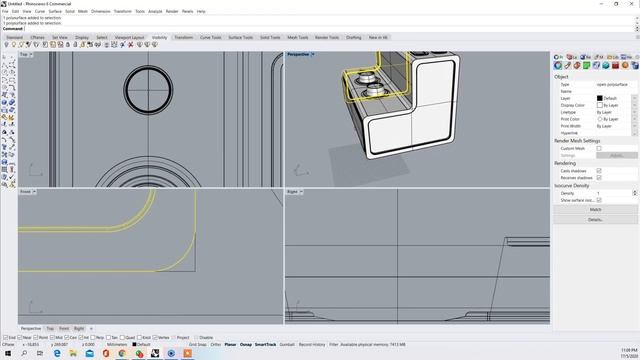Click the Rhino icon on the taskbar
This screenshot has width=640, height=360.
(155, 353)
